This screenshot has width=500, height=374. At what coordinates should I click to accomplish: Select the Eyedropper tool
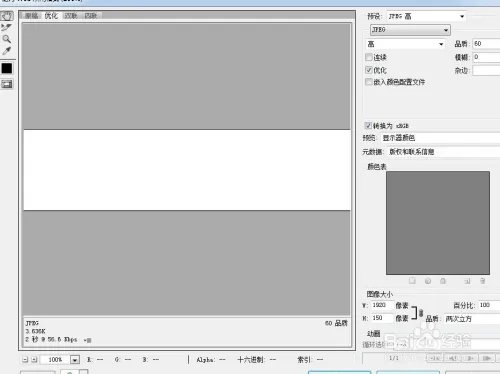(6, 51)
